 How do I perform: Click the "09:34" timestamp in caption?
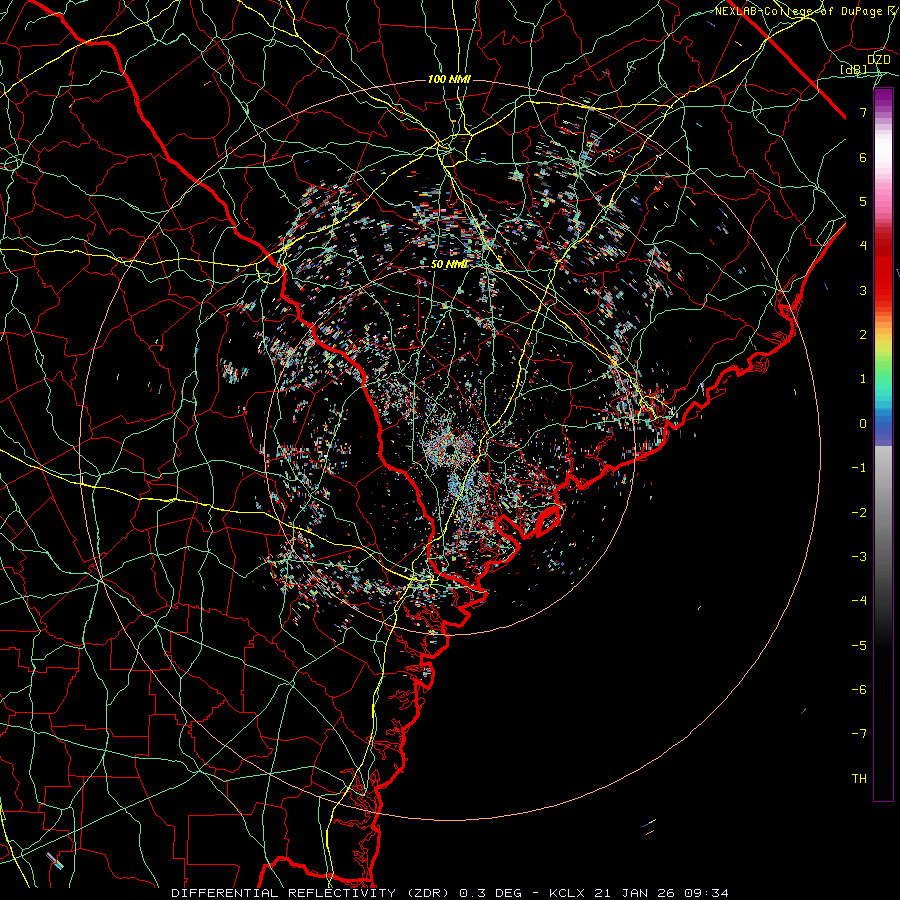pyautogui.click(x=706, y=893)
